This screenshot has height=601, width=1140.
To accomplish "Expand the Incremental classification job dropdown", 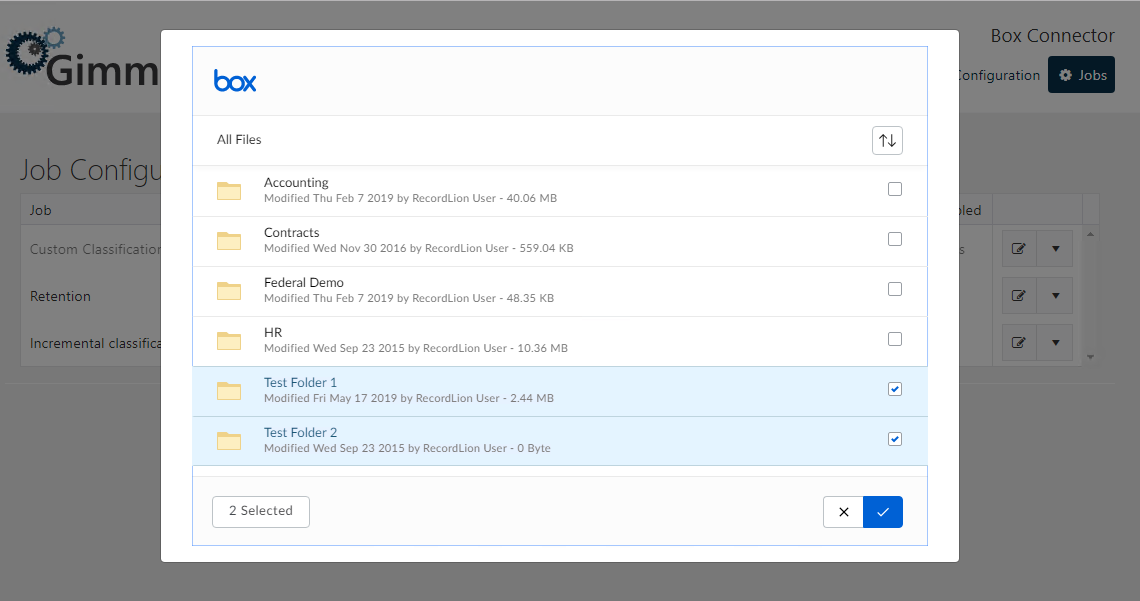I will pos(1055,343).
